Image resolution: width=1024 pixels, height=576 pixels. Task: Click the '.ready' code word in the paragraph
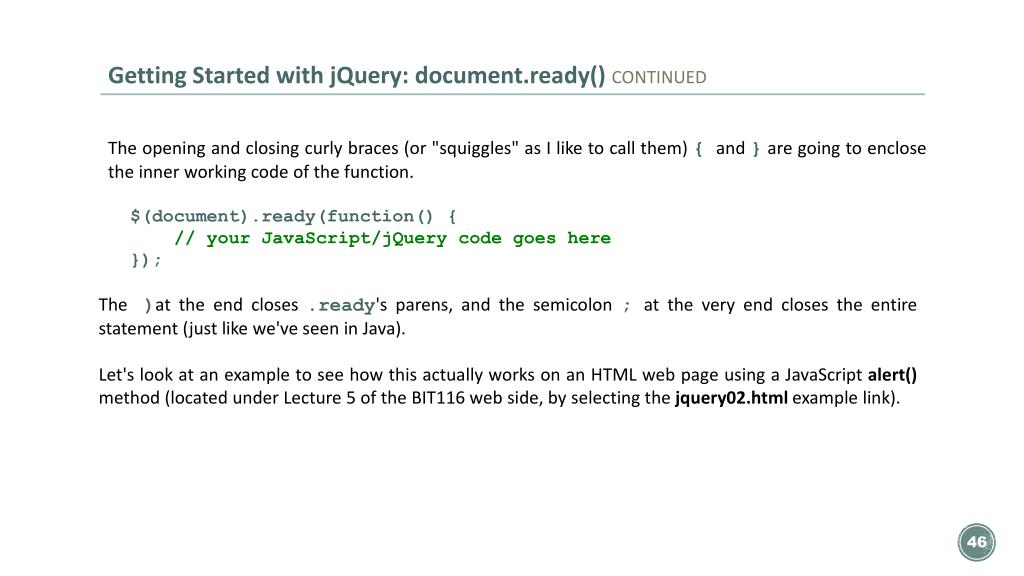coord(341,305)
